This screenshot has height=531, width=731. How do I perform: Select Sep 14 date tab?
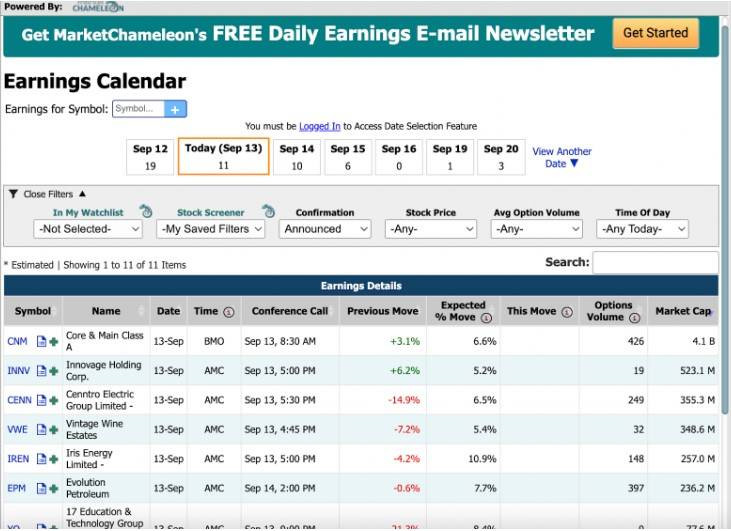pos(297,157)
